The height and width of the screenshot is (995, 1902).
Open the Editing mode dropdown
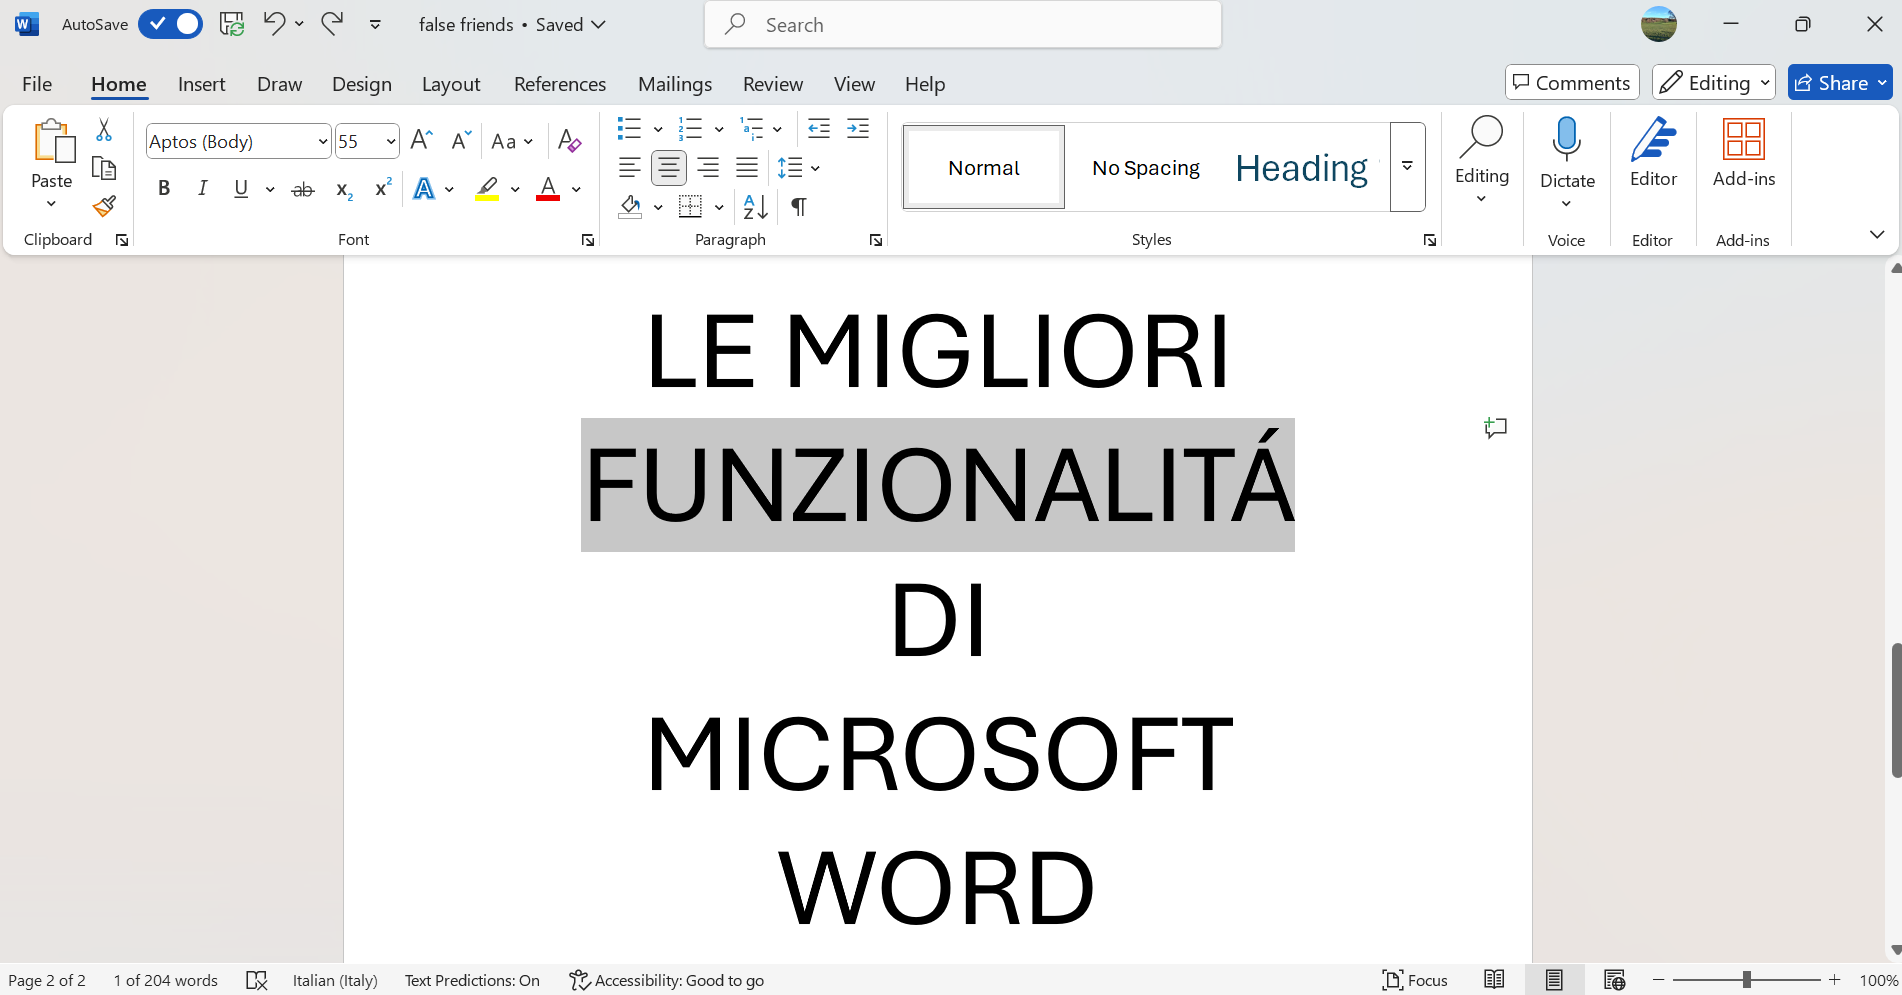(x=1713, y=83)
